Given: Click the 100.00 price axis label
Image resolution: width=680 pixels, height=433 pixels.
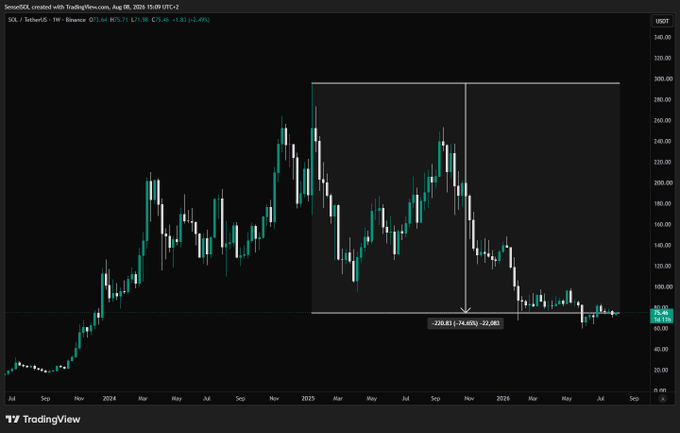Looking at the screenshot, I should coord(663,287).
